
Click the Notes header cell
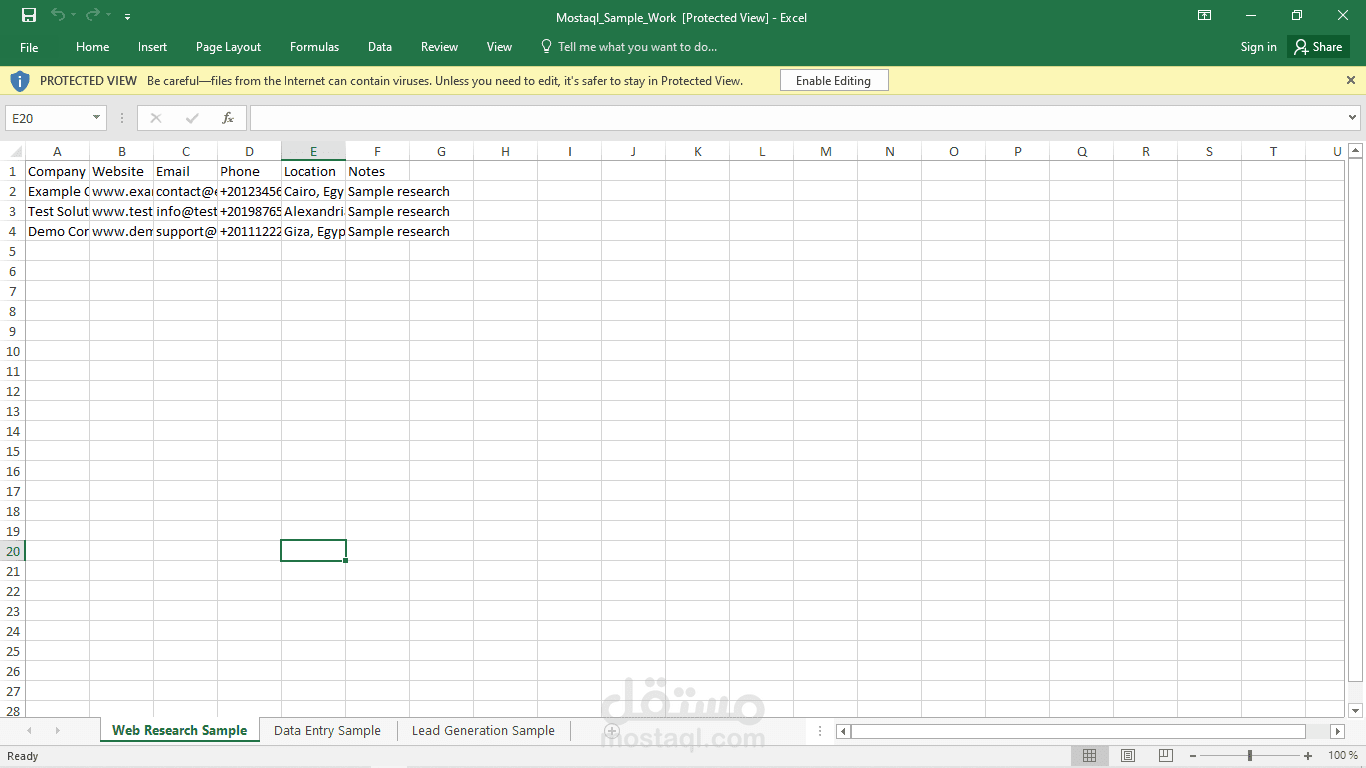[377, 171]
